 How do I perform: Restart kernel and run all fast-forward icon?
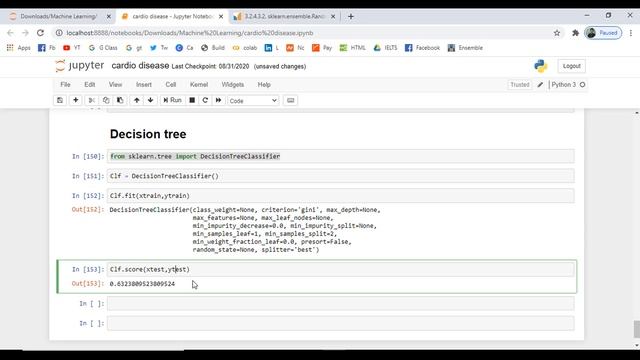[x=219, y=100]
